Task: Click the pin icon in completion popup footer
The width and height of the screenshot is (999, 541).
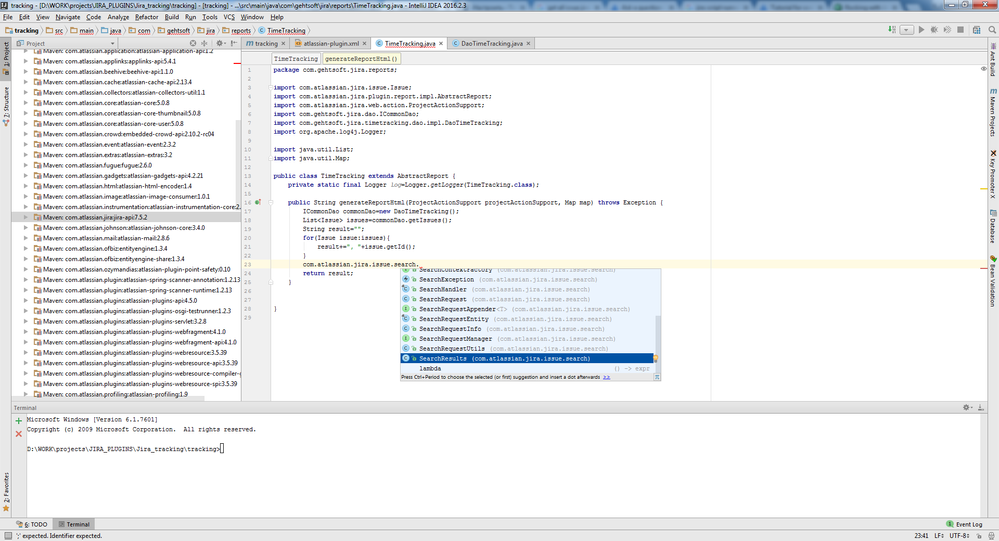Action: coord(657,377)
